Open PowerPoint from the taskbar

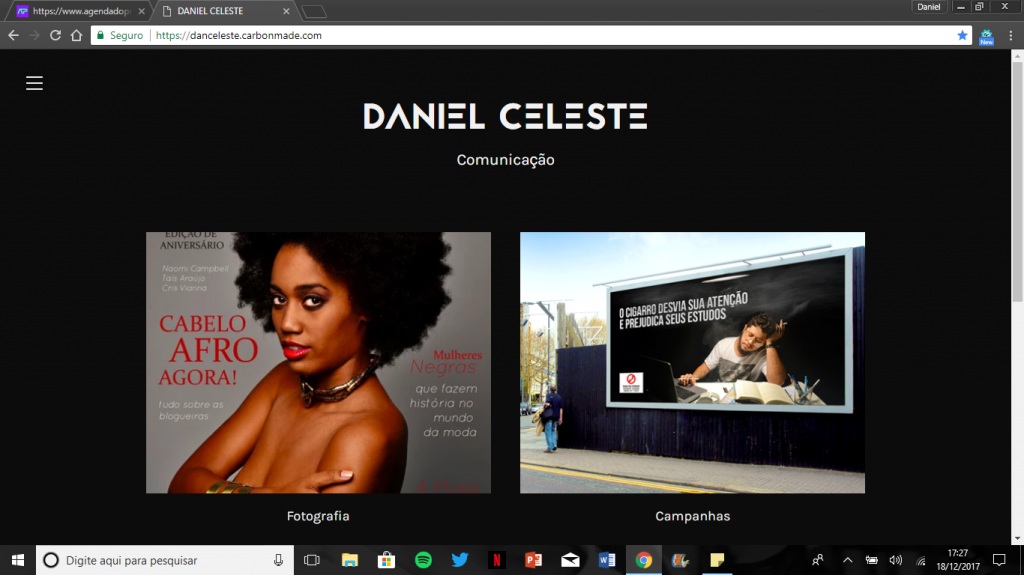[x=533, y=560]
